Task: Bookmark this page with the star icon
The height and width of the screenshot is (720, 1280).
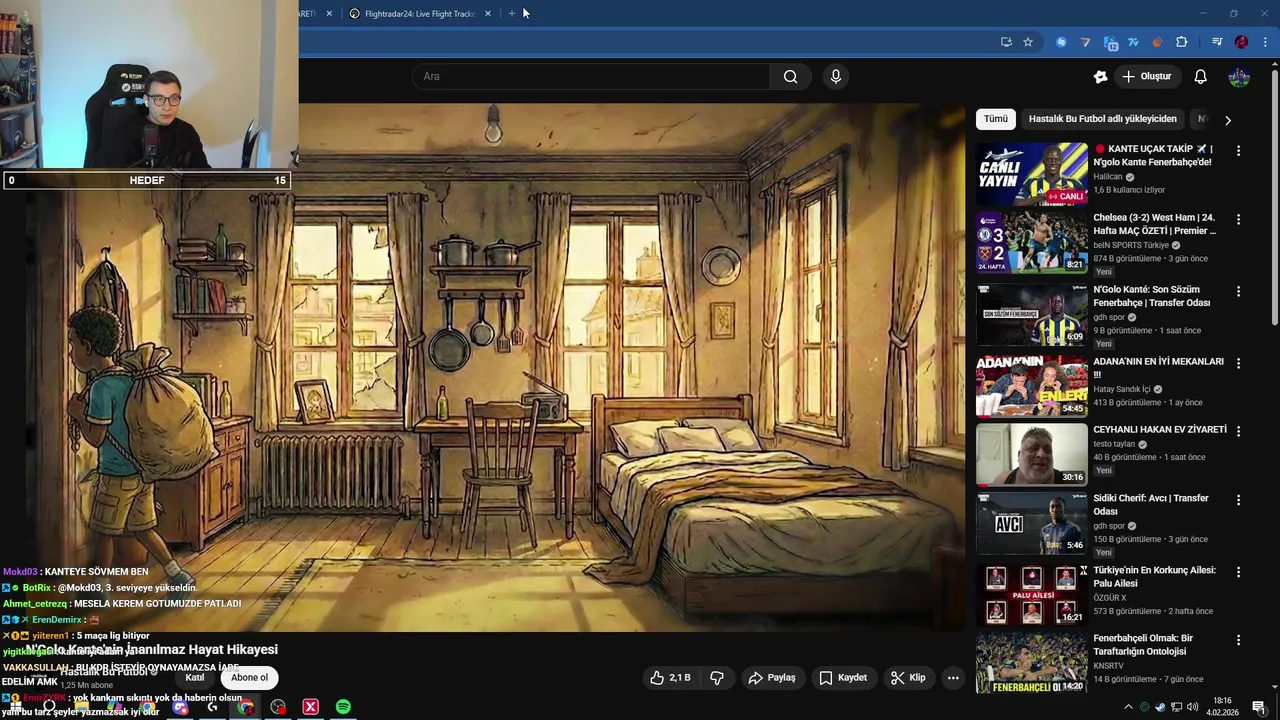Action: (x=1027, y=42)
